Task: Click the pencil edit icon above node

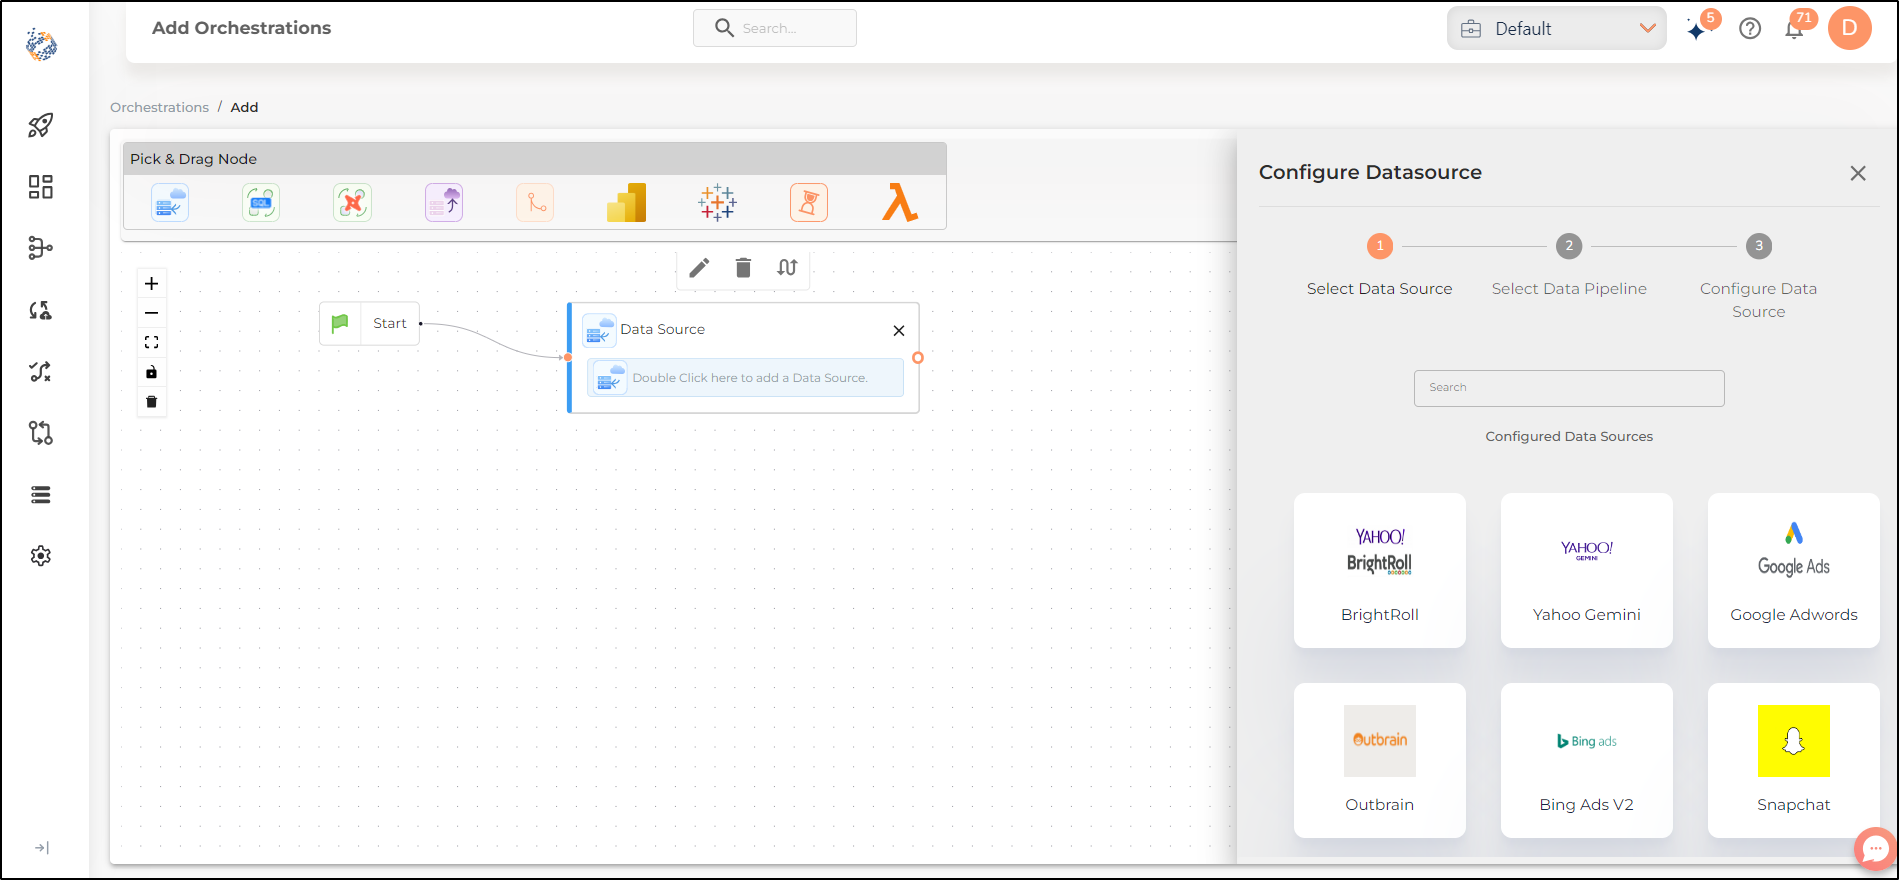Action: (x=699, y=267)
